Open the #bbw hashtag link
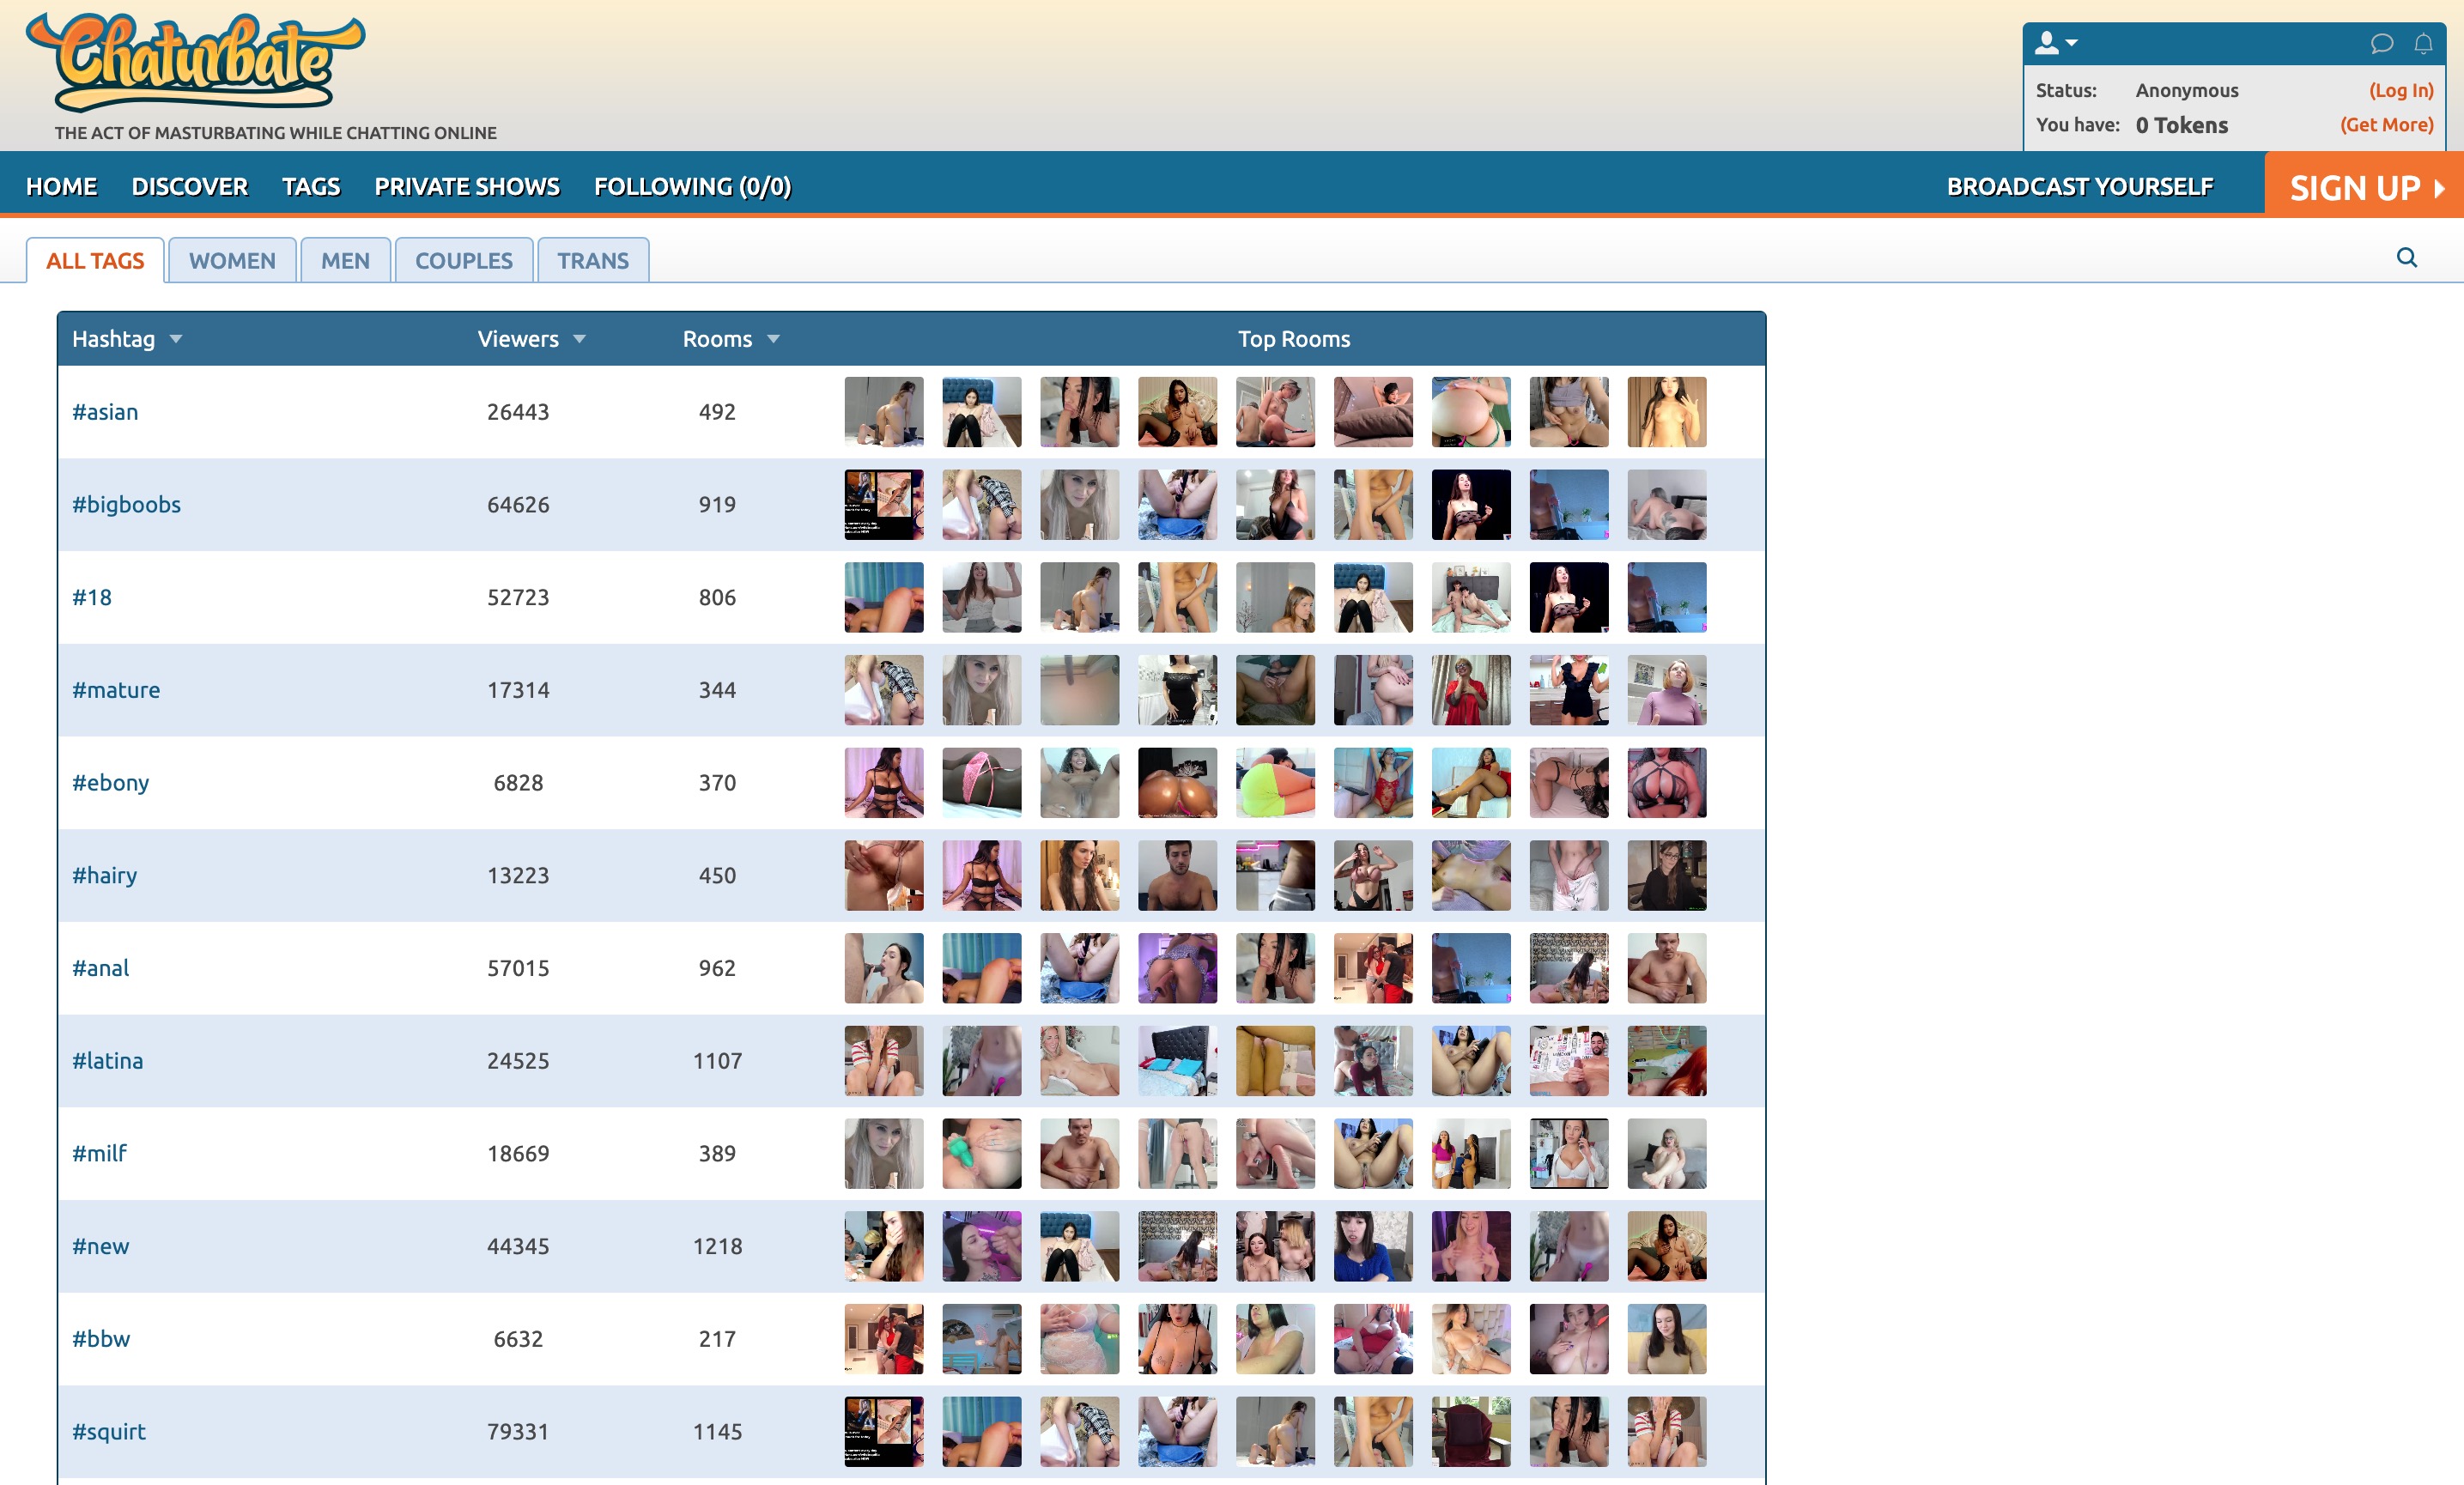The width and height of the screenshot is (2464, 1485). point(101,1339)
